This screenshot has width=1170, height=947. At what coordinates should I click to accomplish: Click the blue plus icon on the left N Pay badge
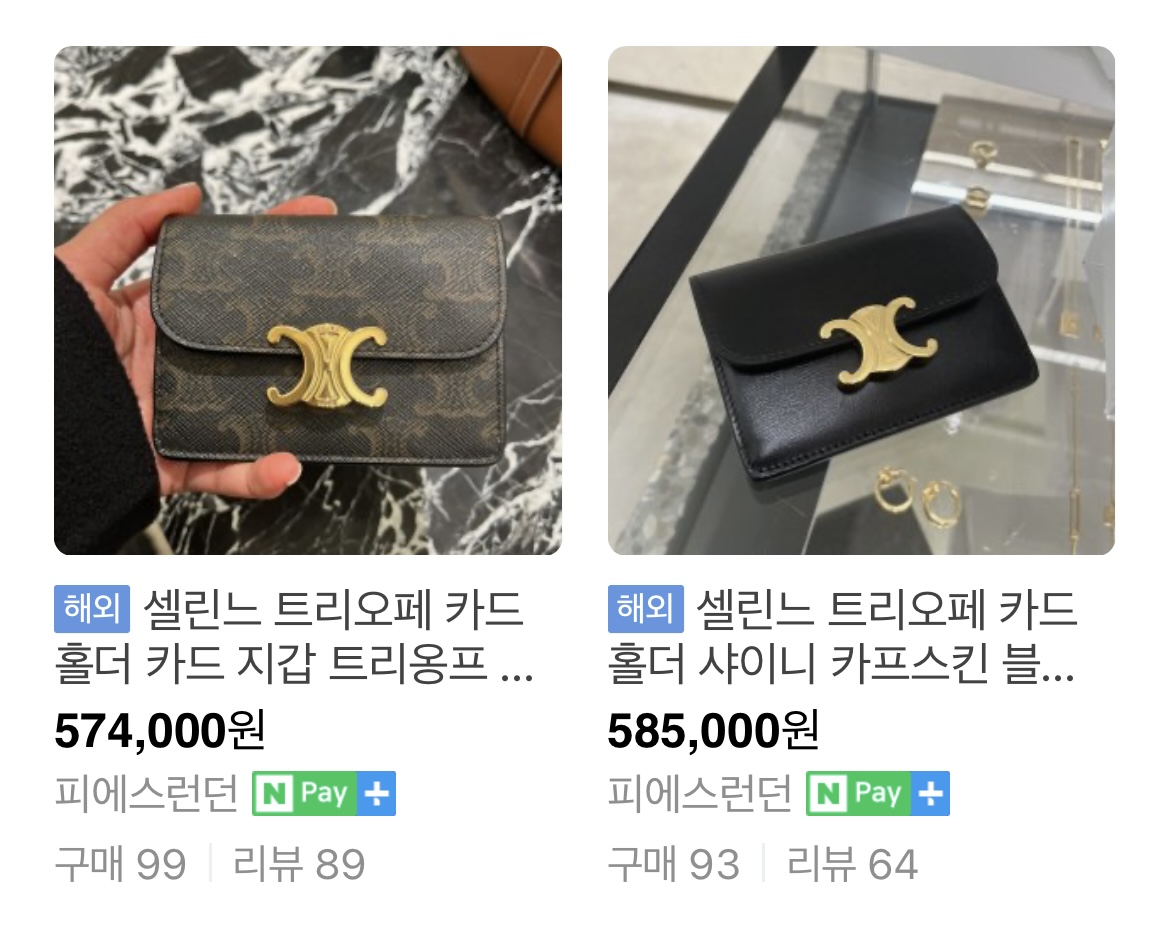(x=376, y=793)
